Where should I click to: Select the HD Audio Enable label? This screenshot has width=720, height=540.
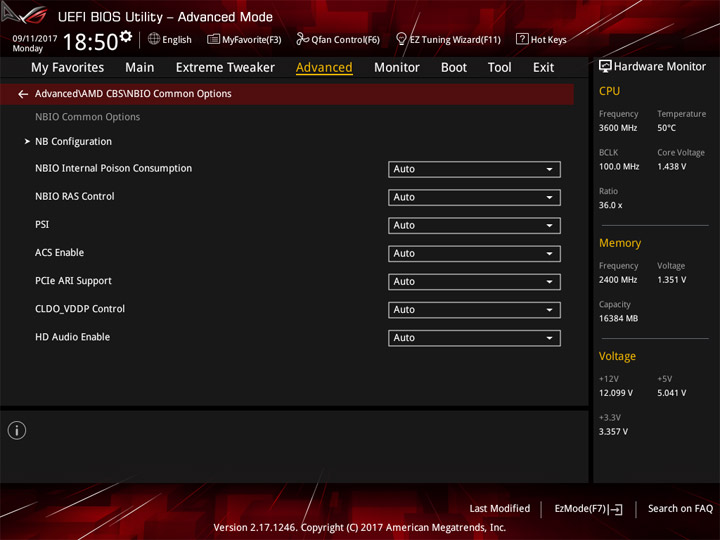click(73, 337)
